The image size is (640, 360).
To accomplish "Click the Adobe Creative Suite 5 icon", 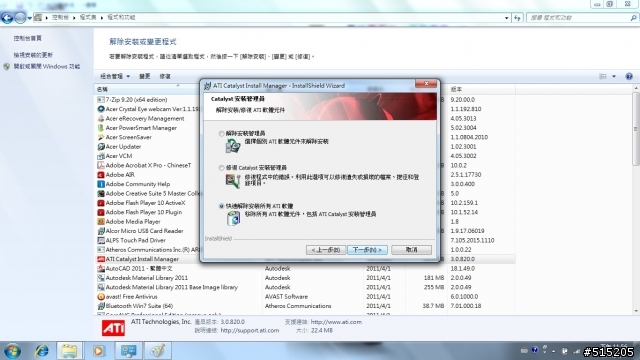I will tap(101, 193).
